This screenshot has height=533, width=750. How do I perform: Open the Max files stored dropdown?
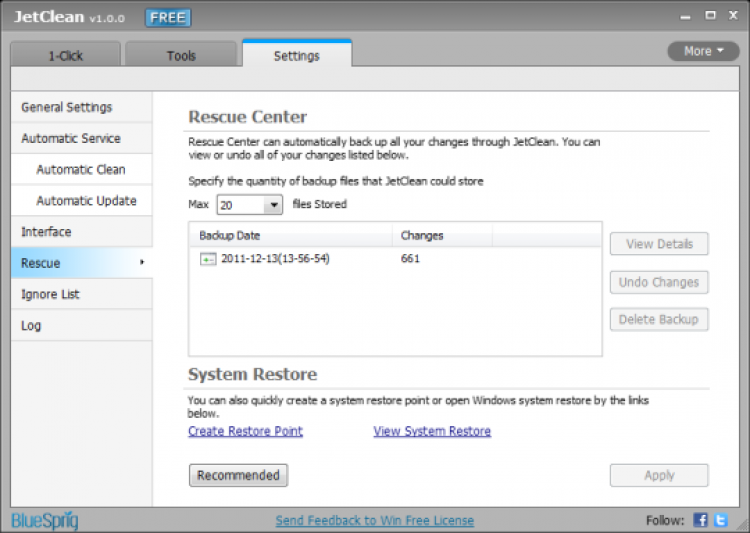273,205
